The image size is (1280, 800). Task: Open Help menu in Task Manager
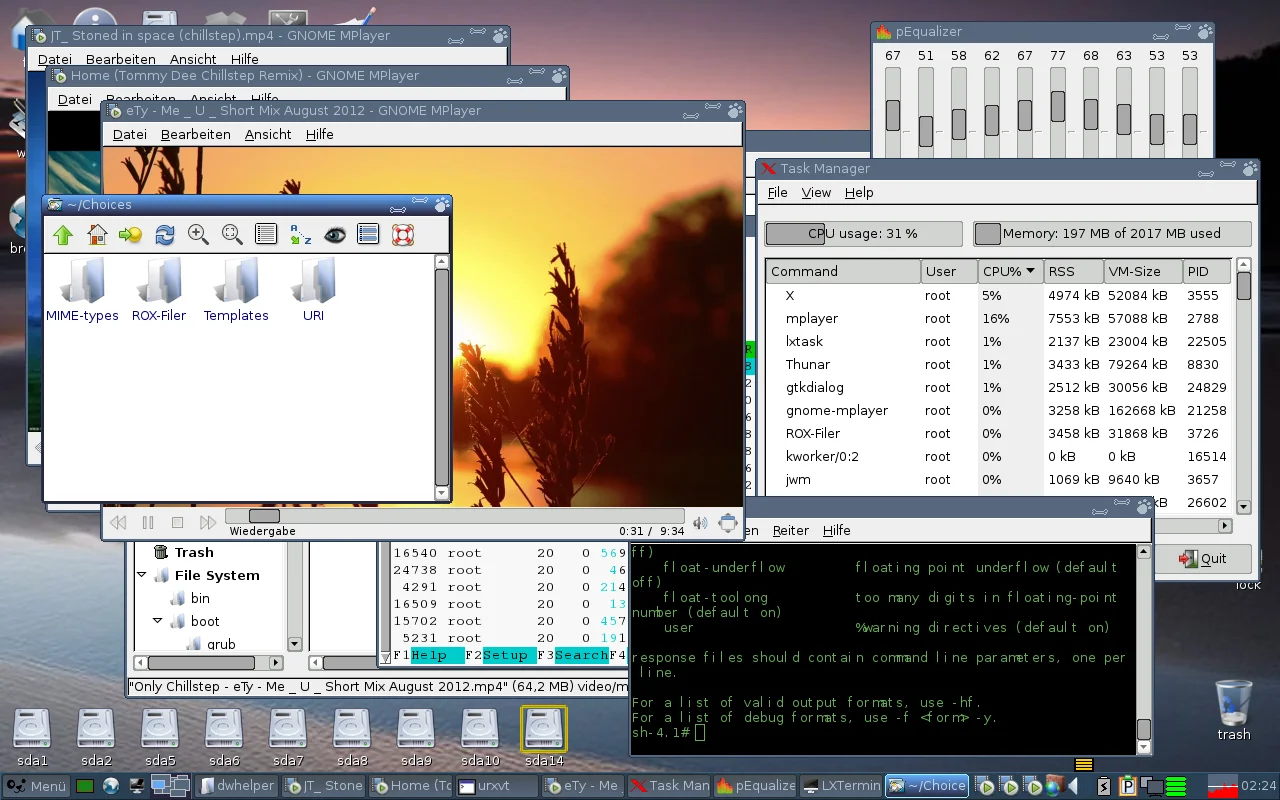859,192
